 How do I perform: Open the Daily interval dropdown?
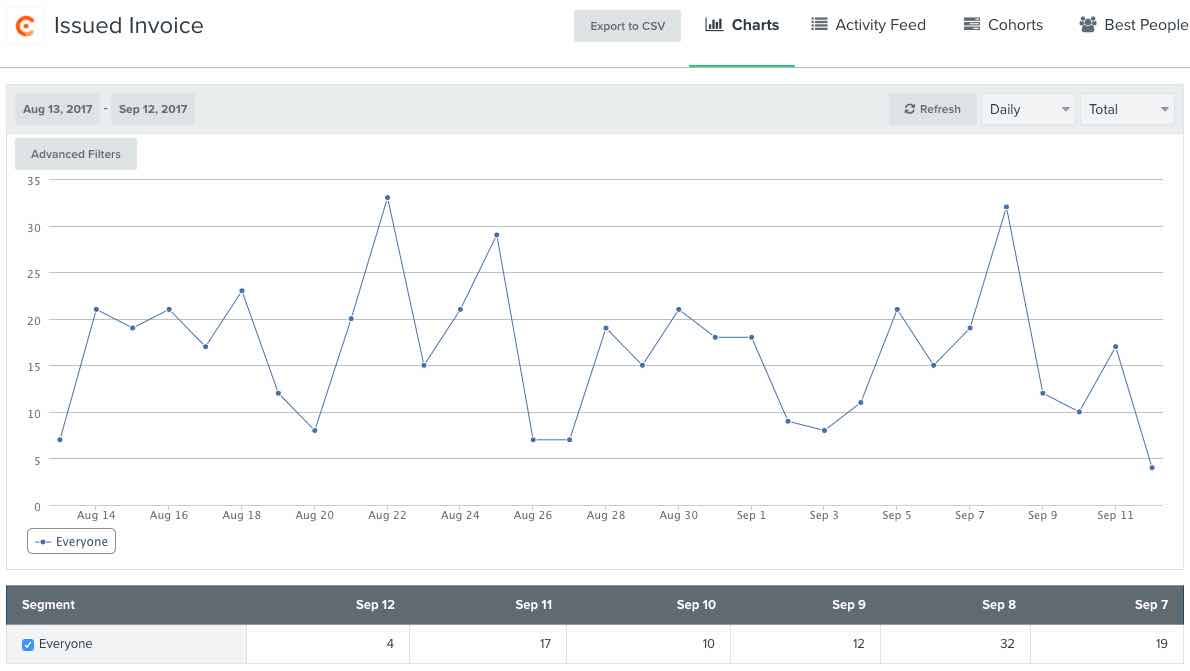[x=1027, y=109]
